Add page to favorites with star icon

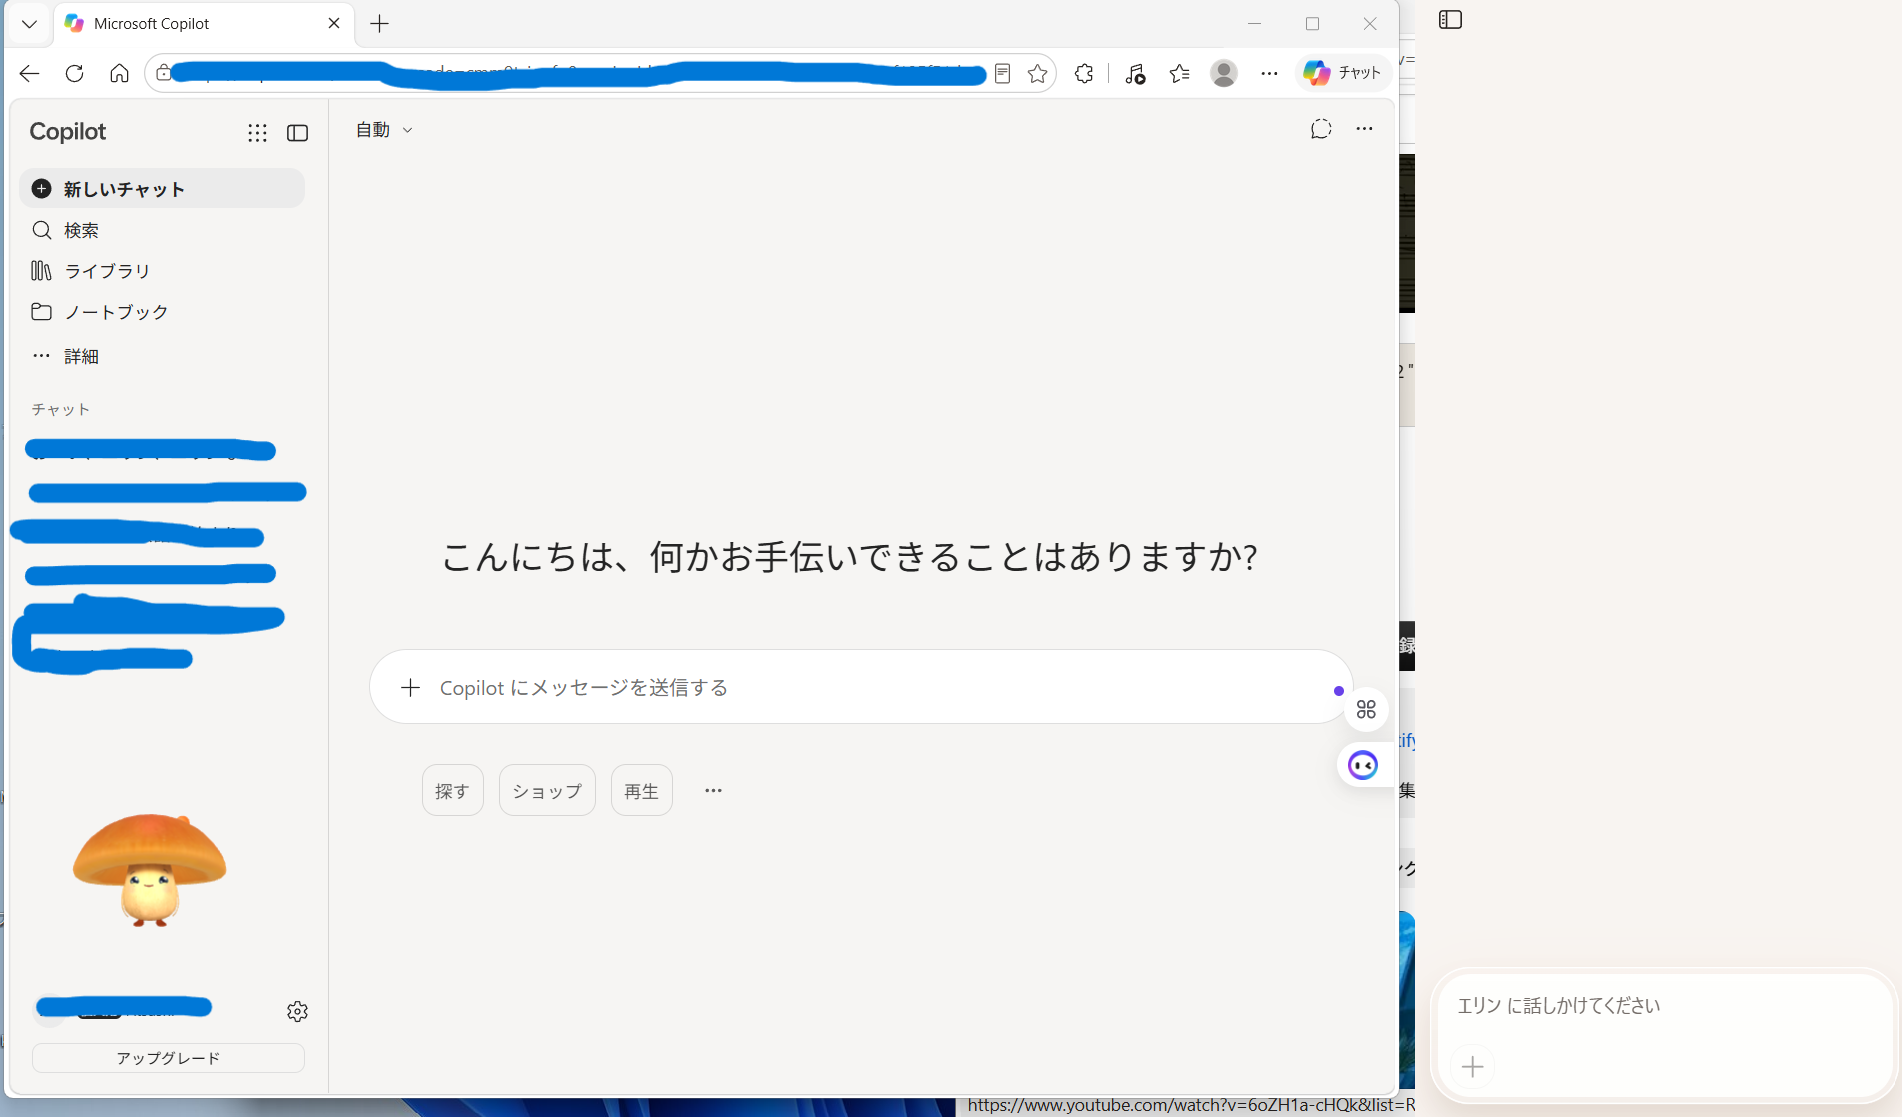coord(1037,73)
